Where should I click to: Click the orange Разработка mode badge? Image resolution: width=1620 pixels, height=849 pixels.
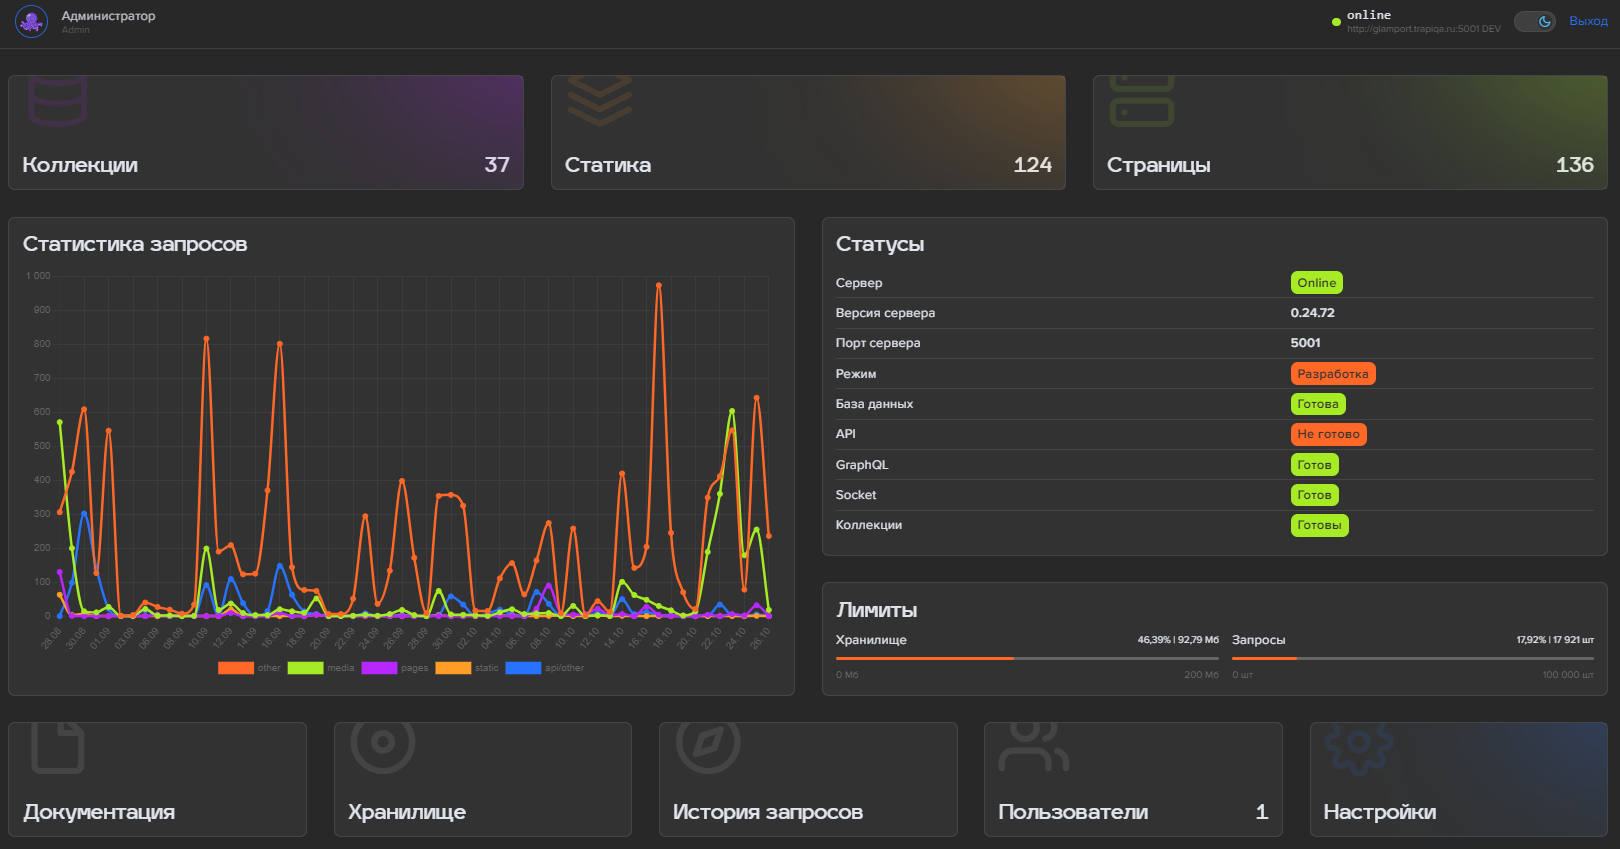pos(1332,374)
